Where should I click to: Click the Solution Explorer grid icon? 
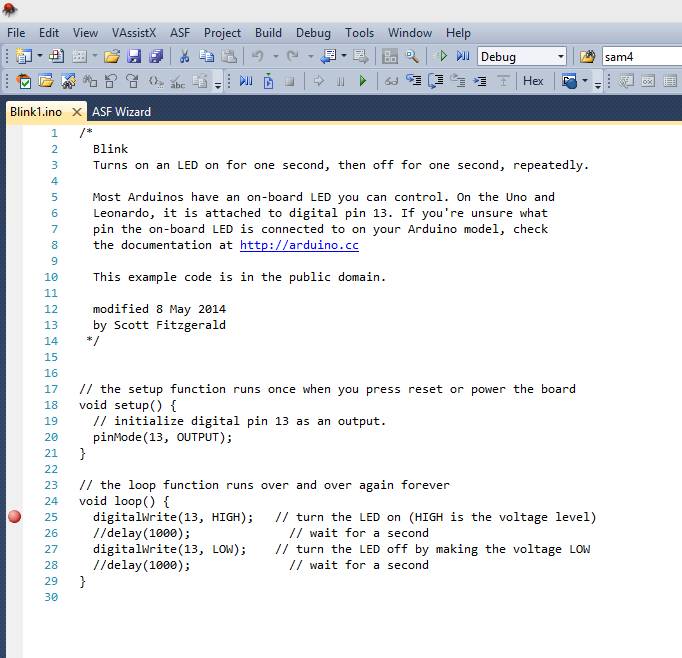point(389,57)
